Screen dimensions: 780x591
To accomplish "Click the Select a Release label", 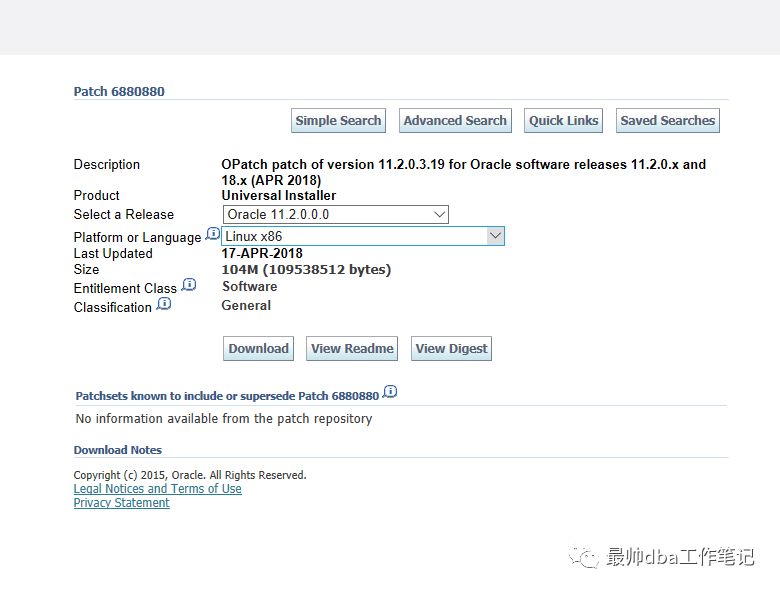I will [124, 214].
